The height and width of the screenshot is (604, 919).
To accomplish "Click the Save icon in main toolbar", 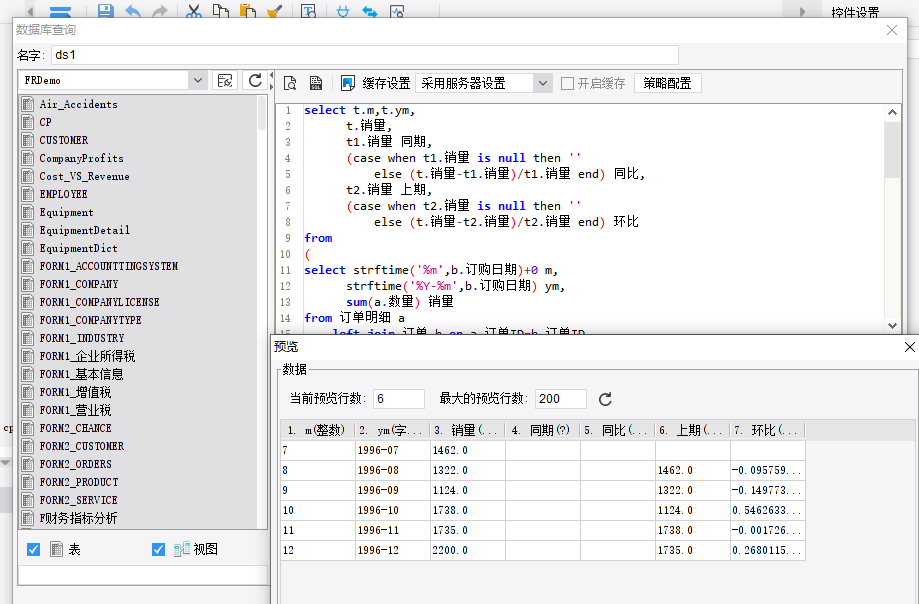I will click(x=105, y=11).
